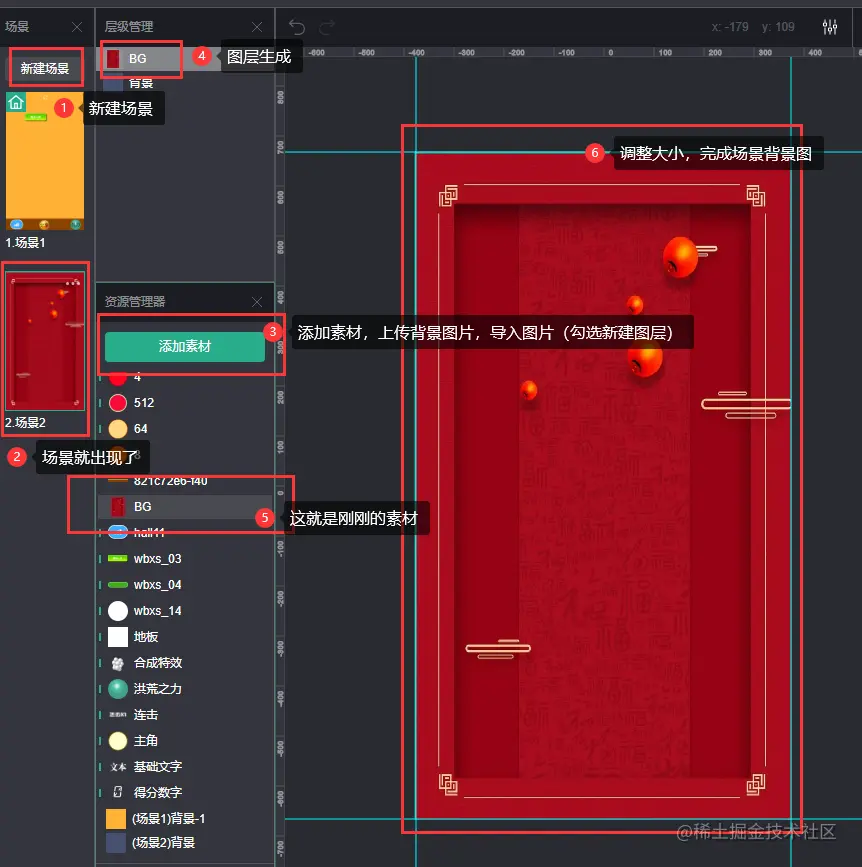Click the digit icon of 得分数字

pos(118,792)
